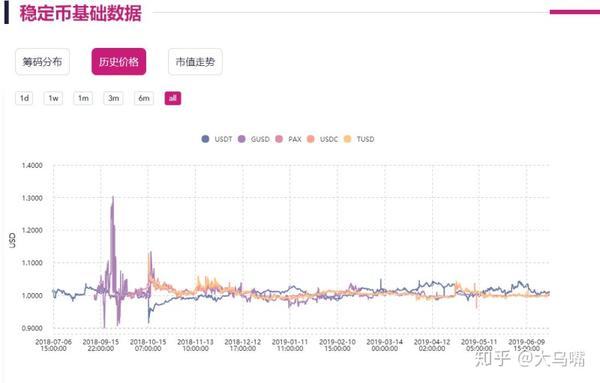The height and width of the screenshot is (383, 600).
Task: Click the TUSD legend label text
Action: click(365, 139)
